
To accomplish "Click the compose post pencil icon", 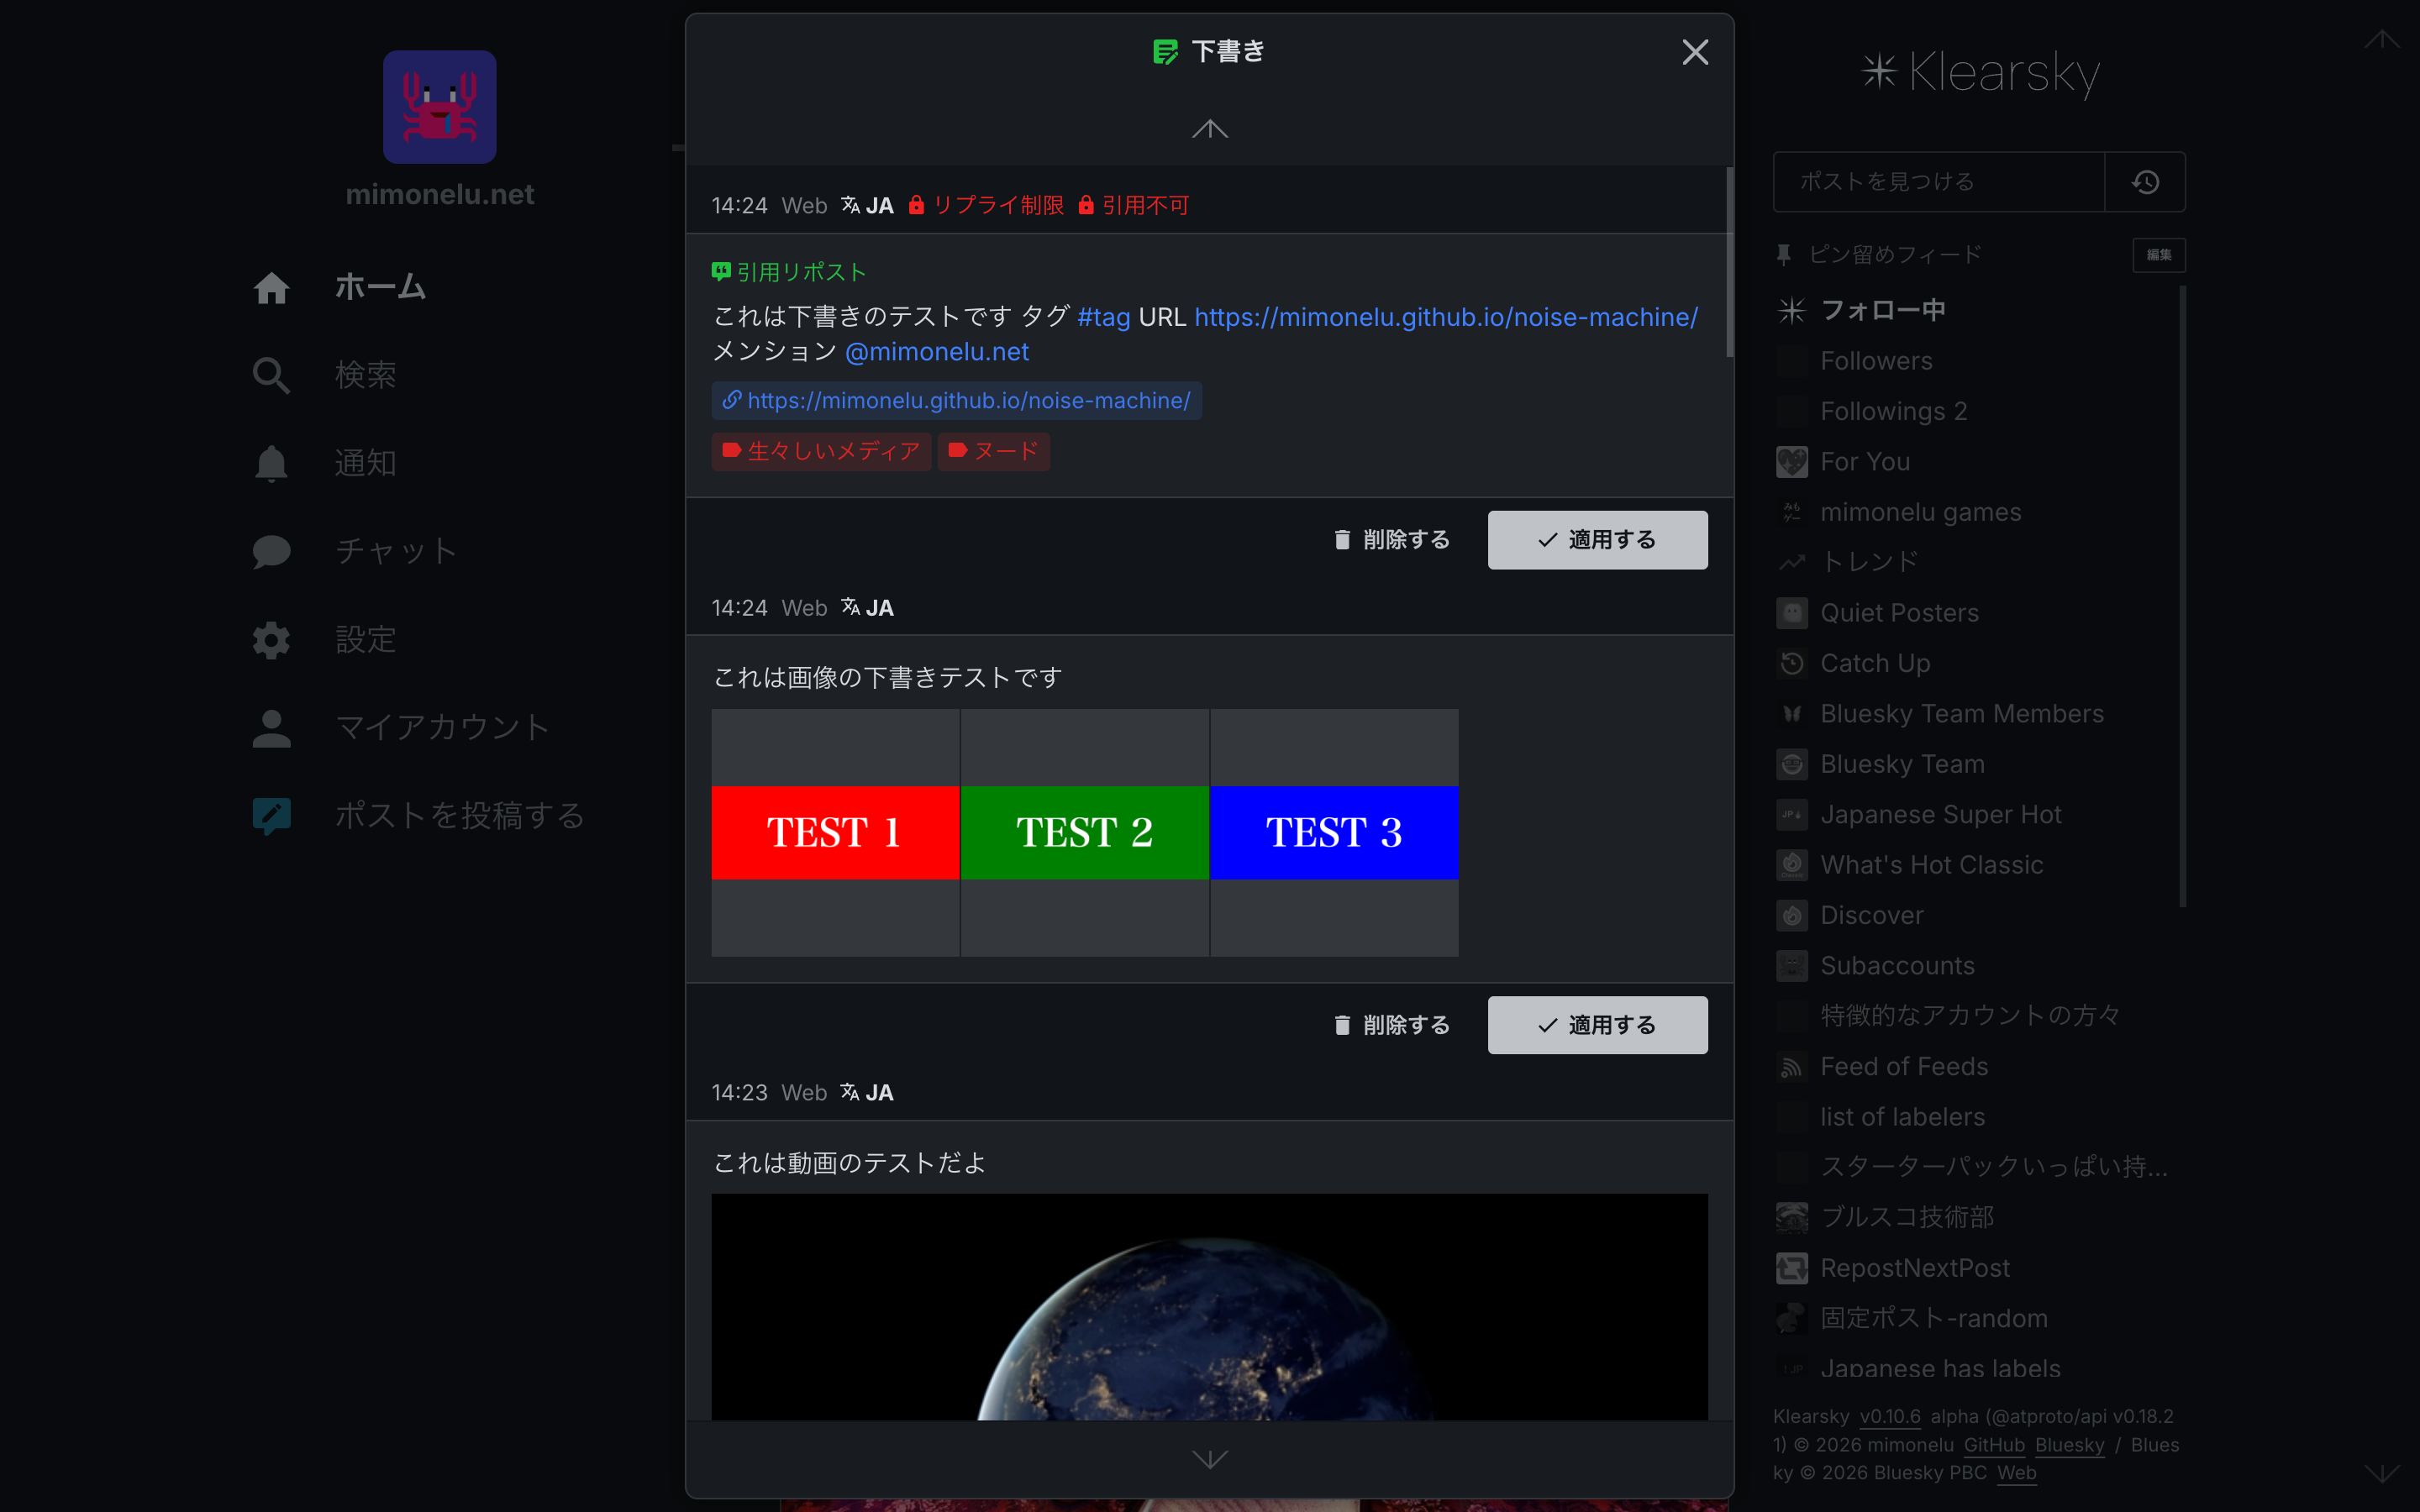I will click(271, 816).
